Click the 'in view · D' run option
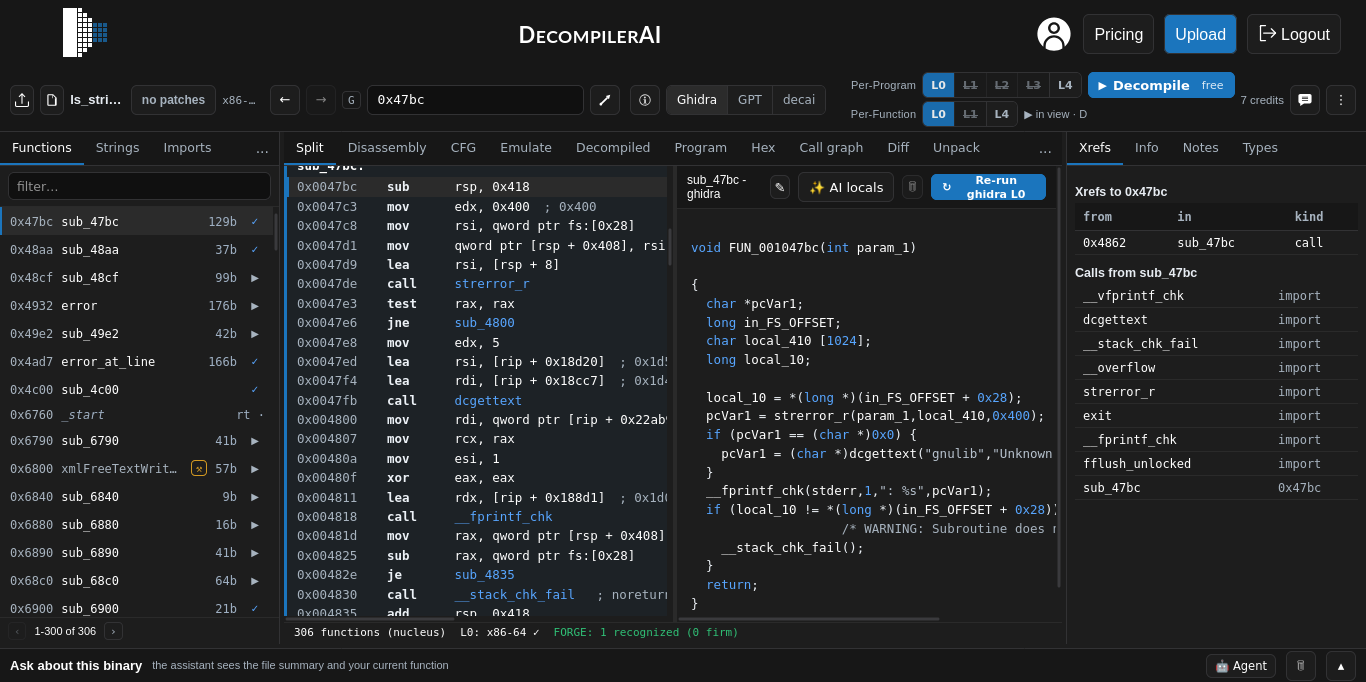Viewport: 1366px width, 682px height. [x=1055, y=114]
